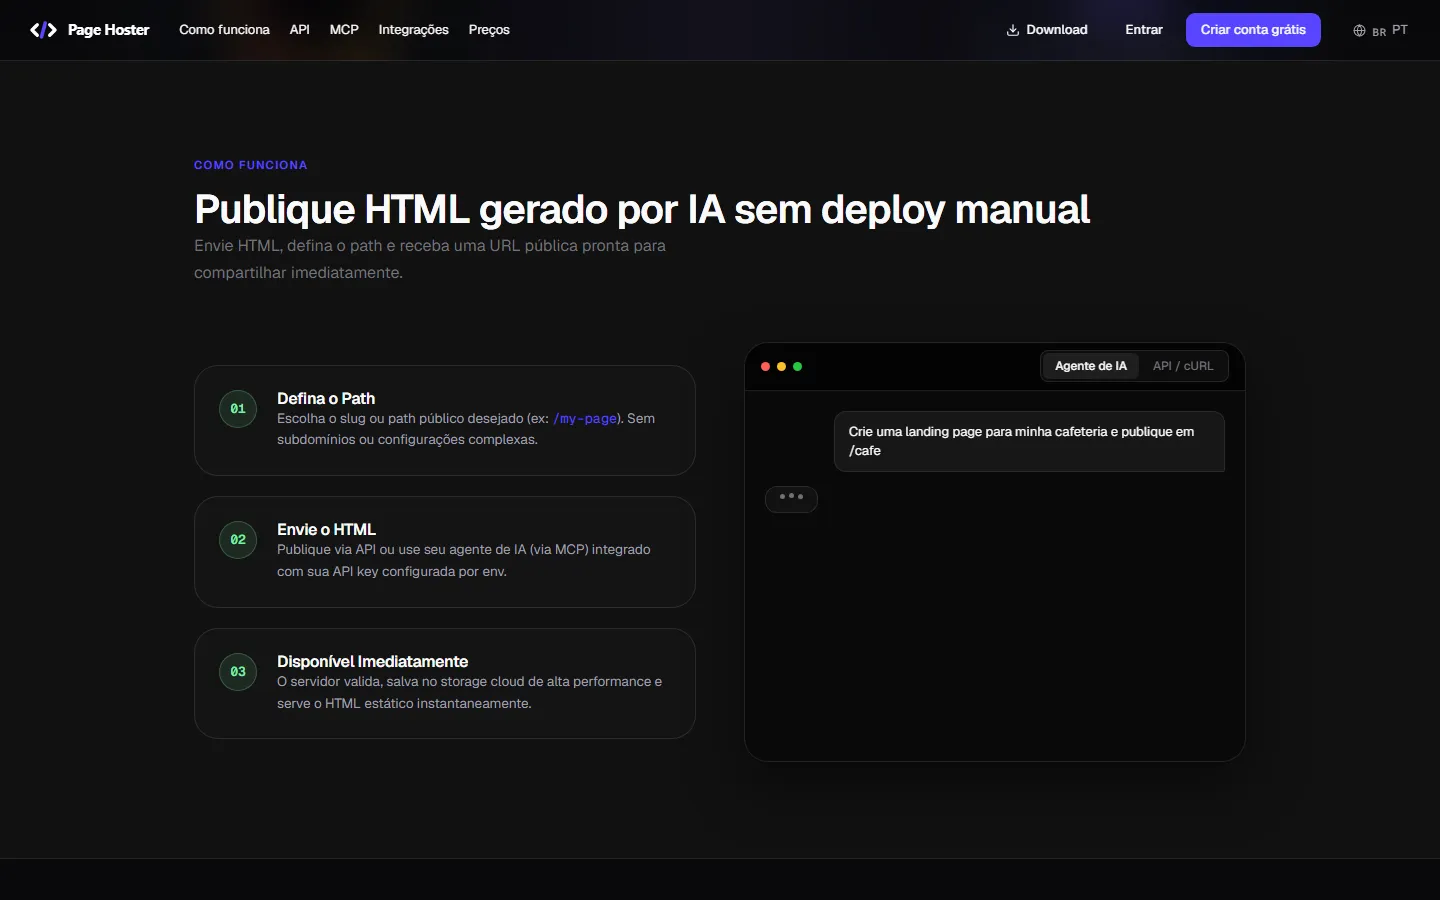Go to MCP in the top navigation

click(344, 30)
